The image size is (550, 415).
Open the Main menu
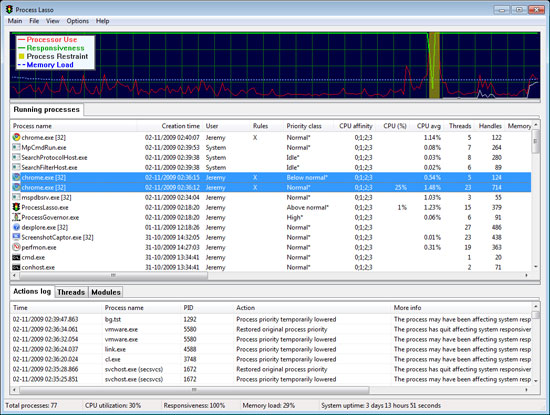click(x=15, y=21)
